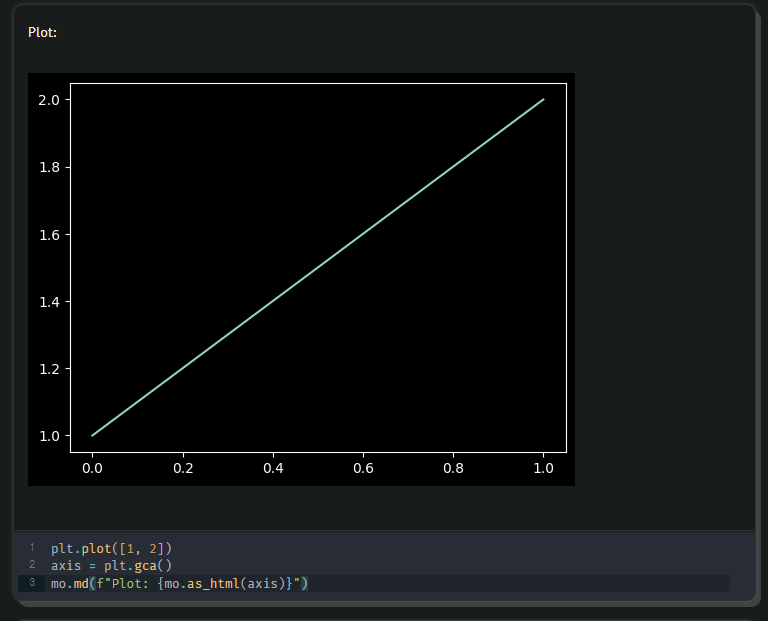
Task: Click the y-axis tick label 2.0
Action: tap(49, 100)
